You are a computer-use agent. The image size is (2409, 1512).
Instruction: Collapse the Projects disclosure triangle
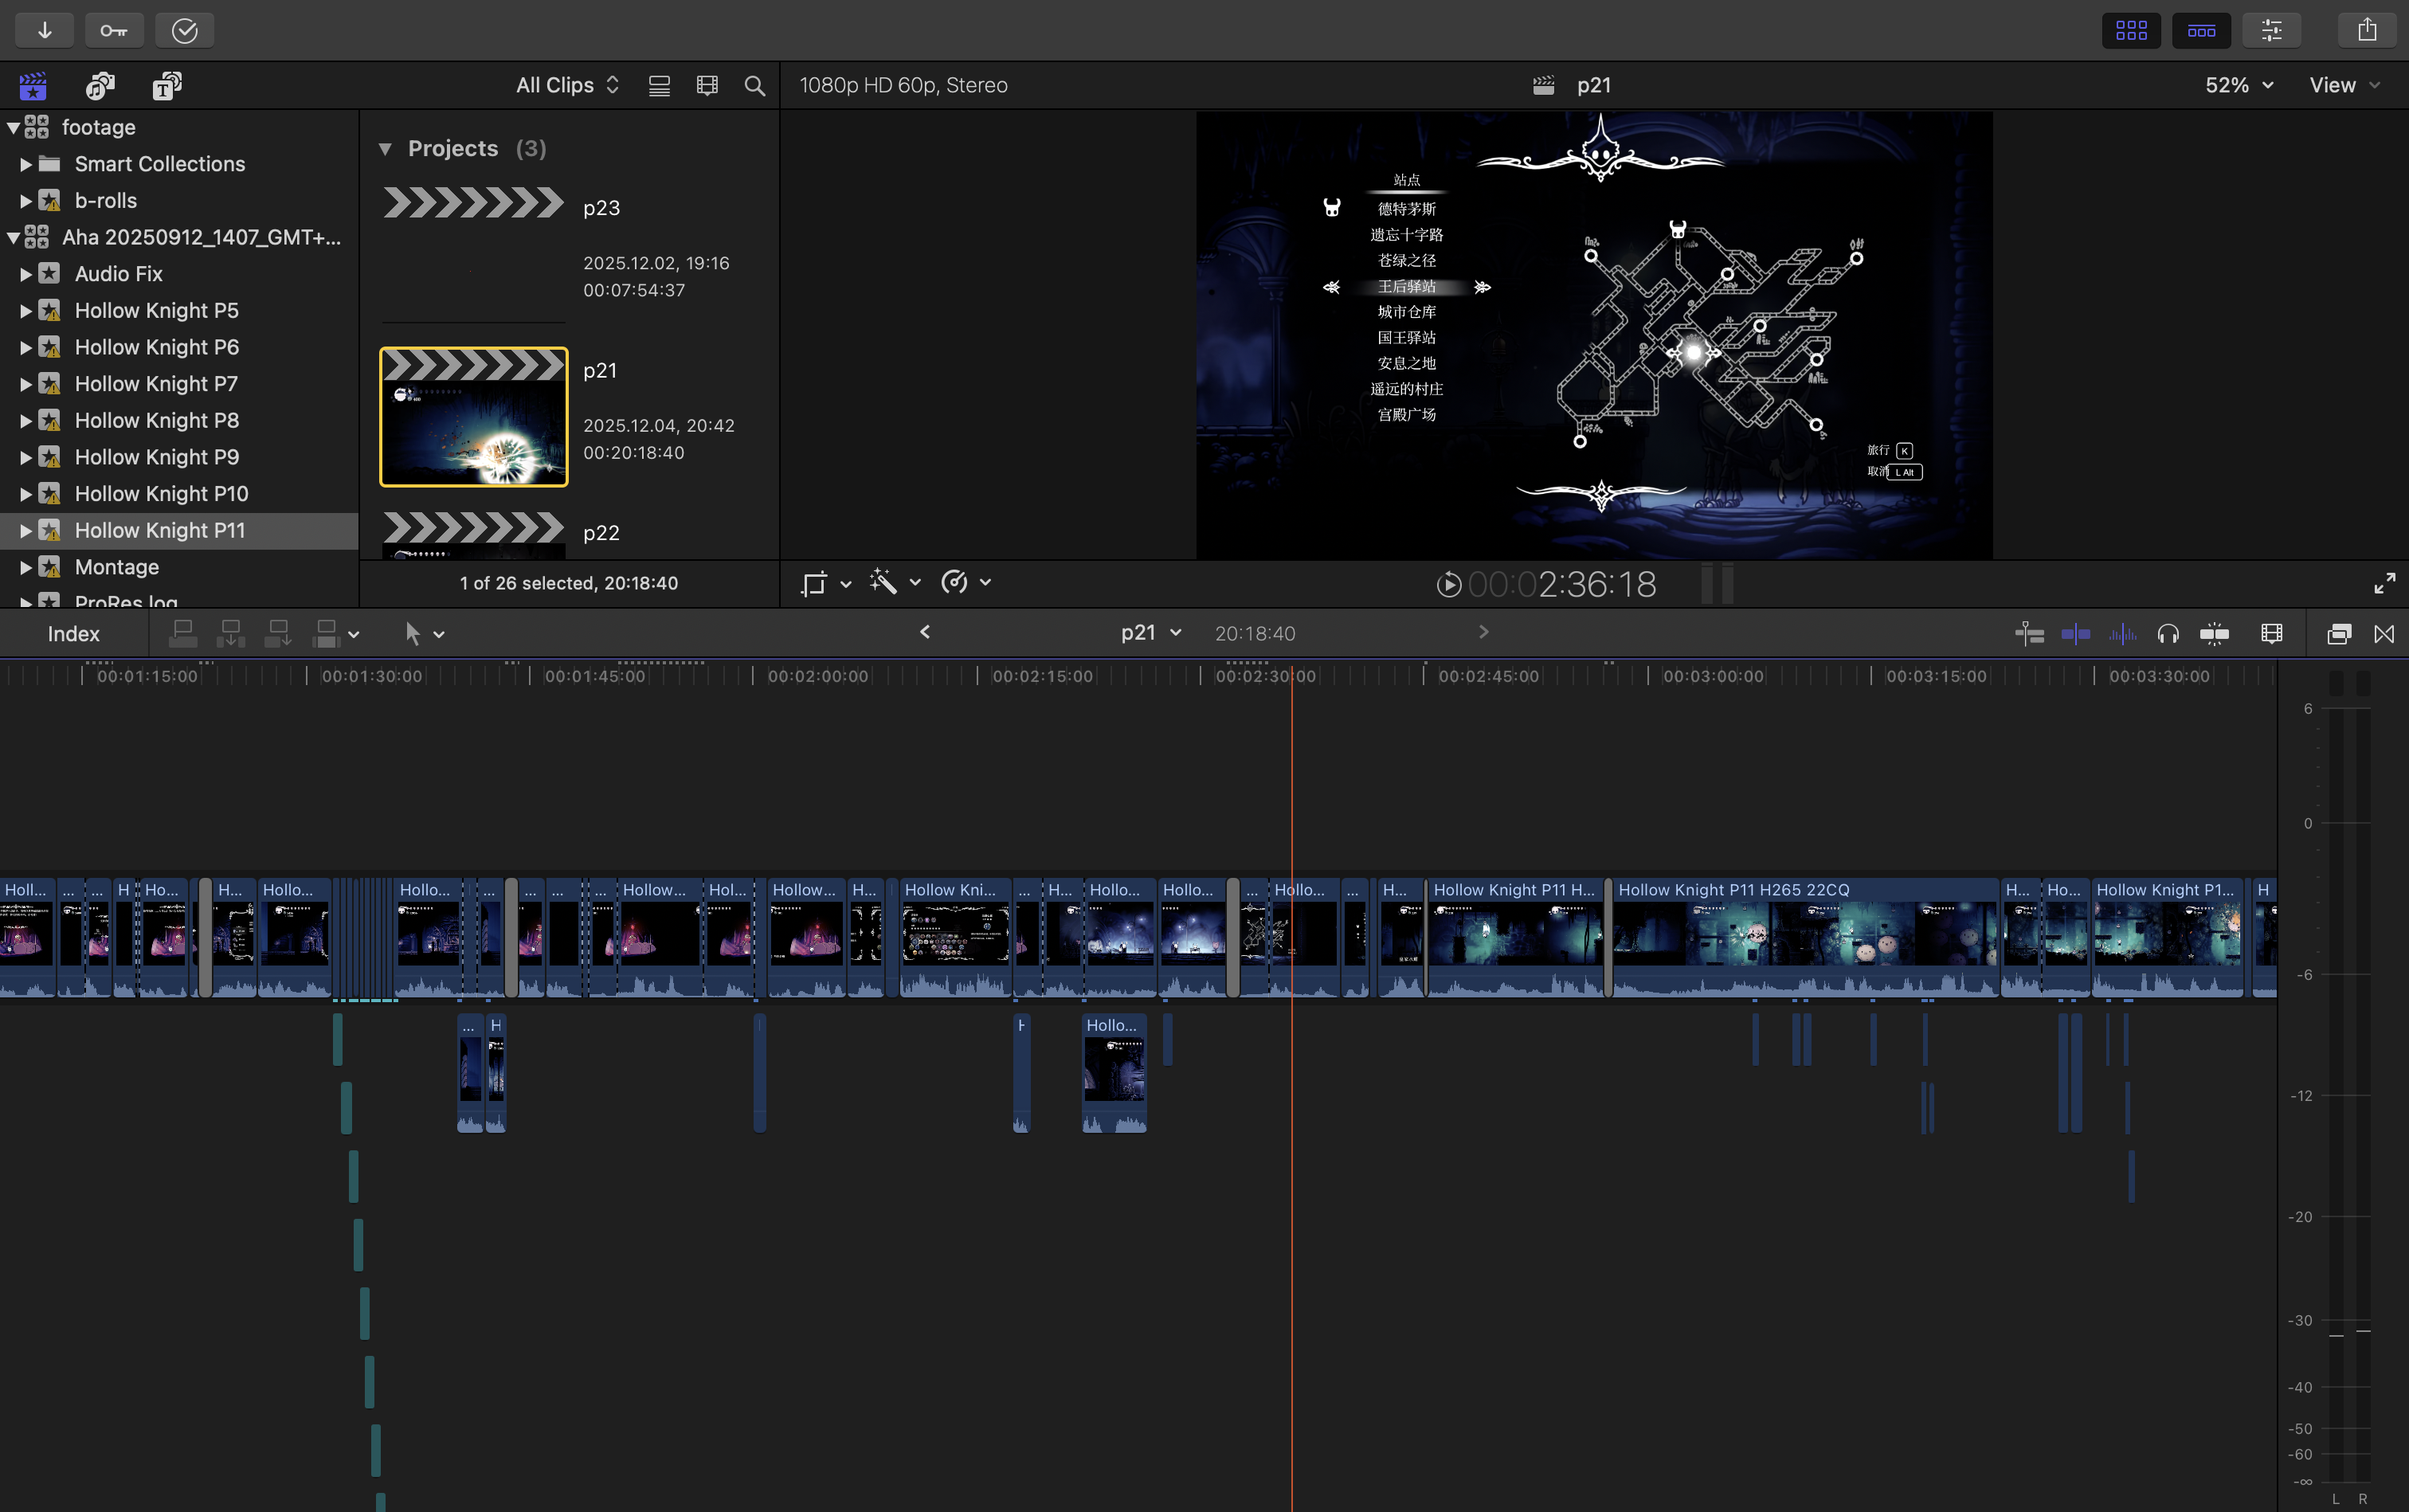(x=387, y=148)
